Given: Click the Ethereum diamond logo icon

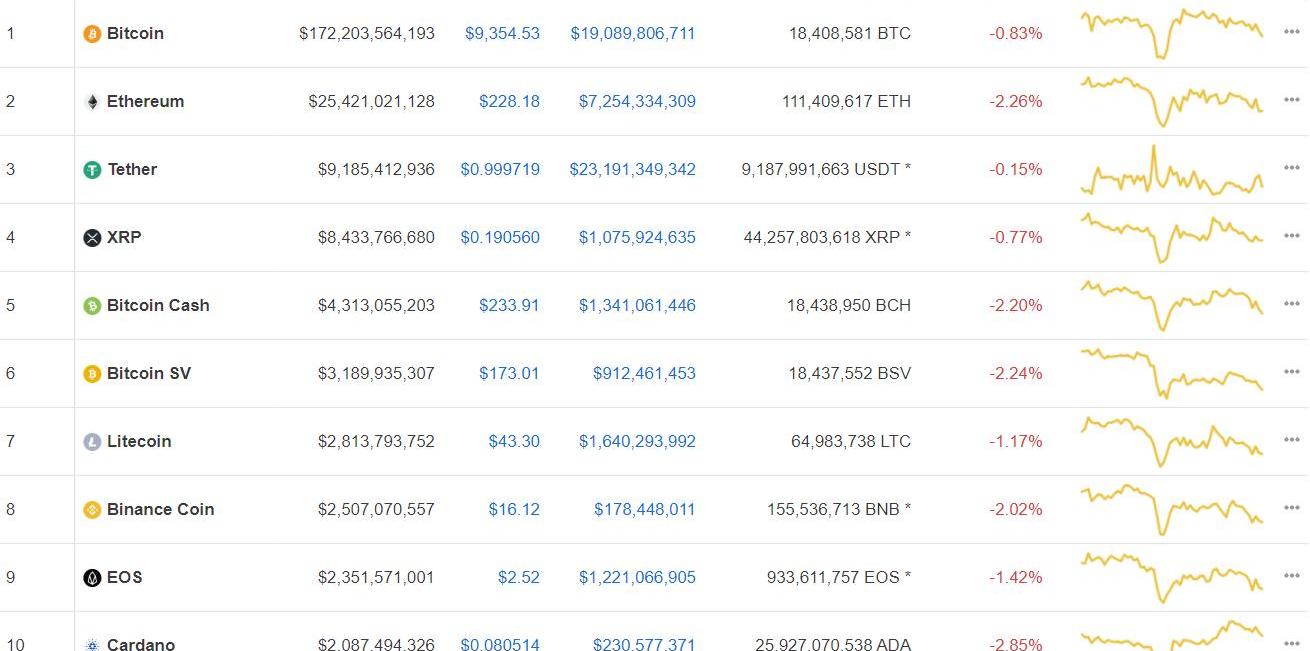Looking at the screenshot, I should [92, 102].
